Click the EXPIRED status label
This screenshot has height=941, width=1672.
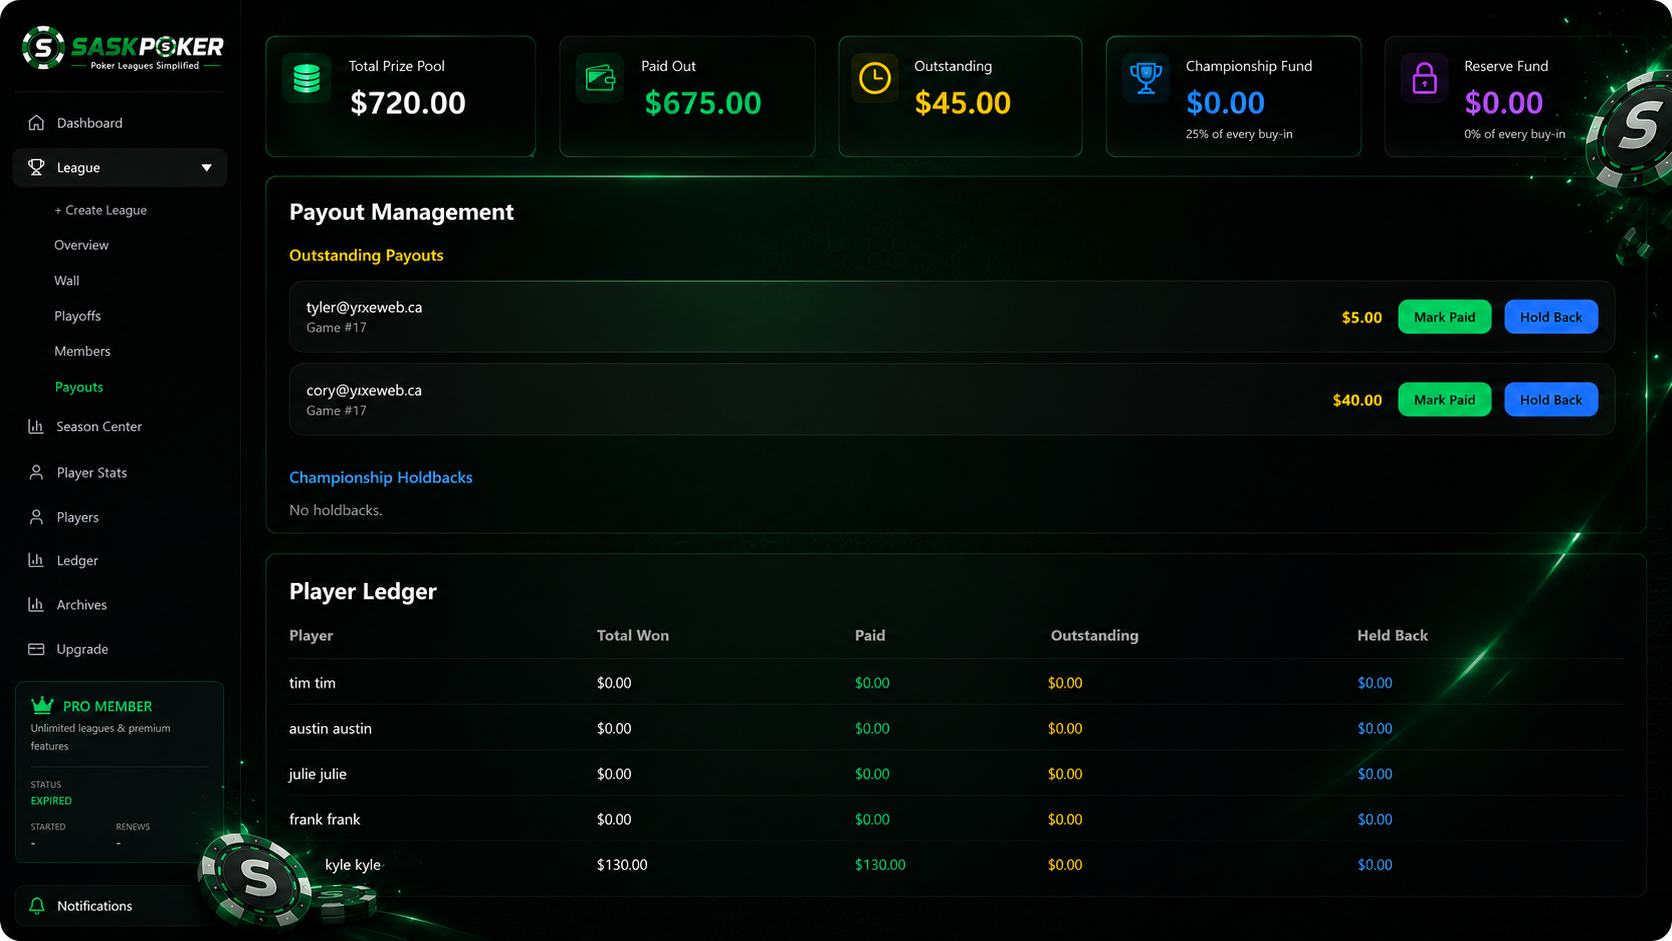[x=51, y=801]
